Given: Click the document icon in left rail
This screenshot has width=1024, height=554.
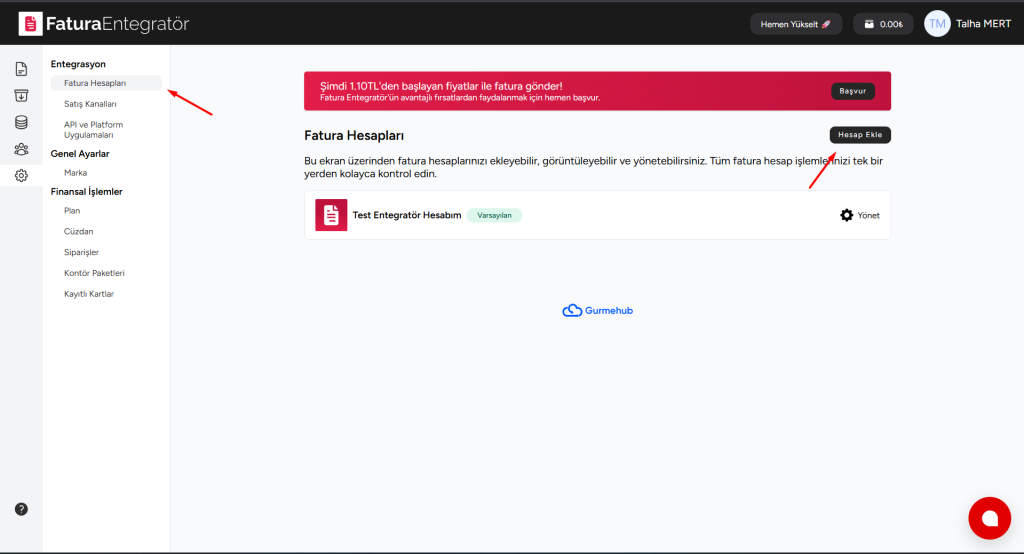Looking at the screenshot, I should (x=21, y=69).
